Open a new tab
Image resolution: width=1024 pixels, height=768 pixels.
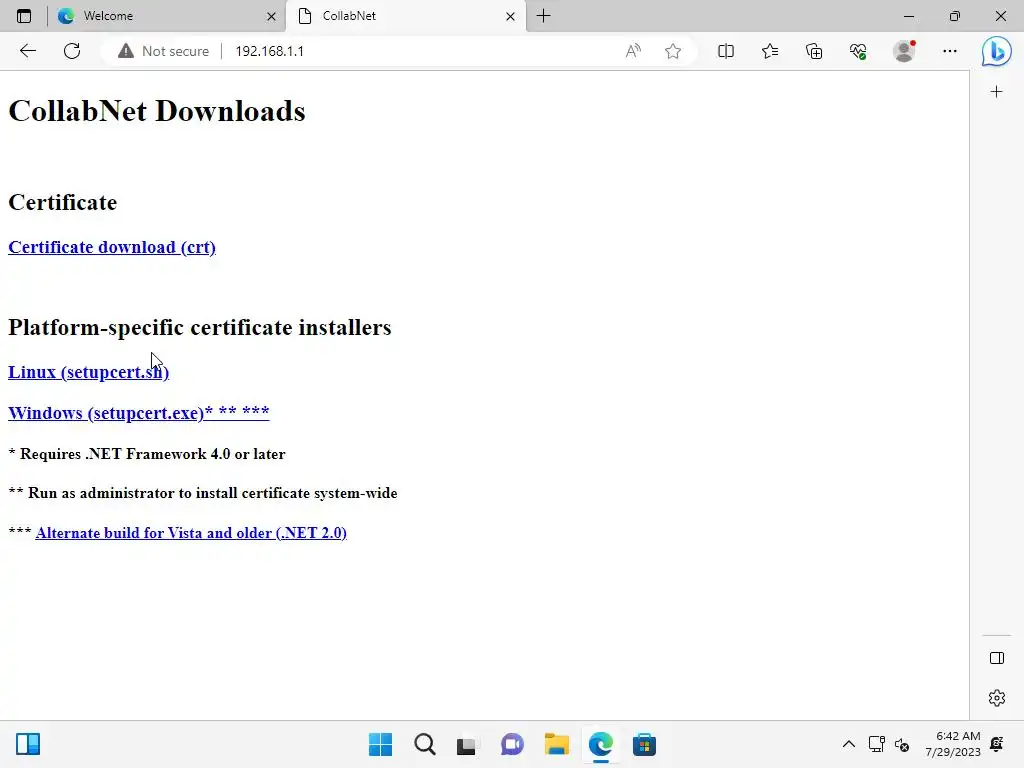pos(543,16)
